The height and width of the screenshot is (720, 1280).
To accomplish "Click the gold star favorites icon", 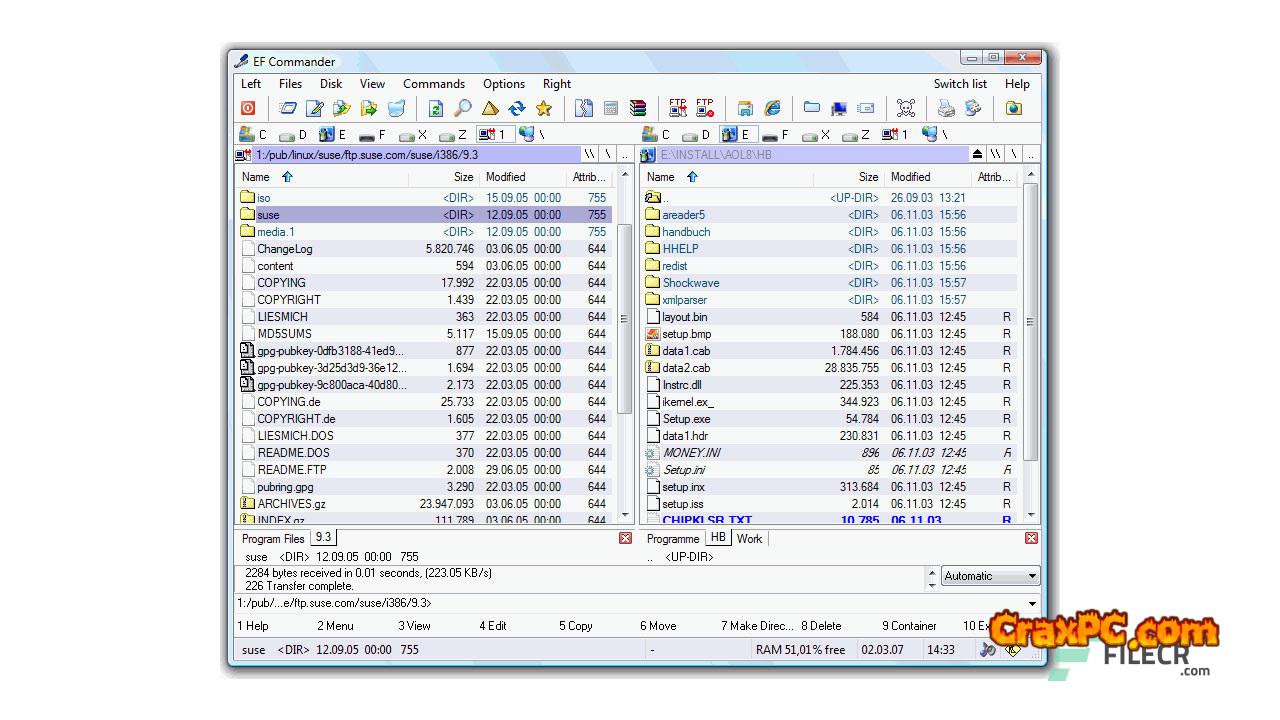I will point(544,108).
